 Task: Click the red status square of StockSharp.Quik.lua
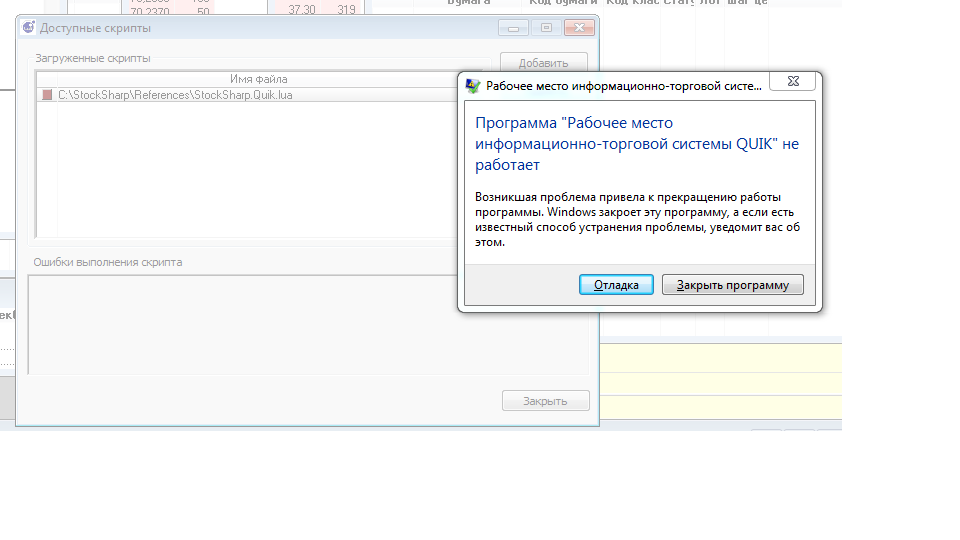point(47,95)
